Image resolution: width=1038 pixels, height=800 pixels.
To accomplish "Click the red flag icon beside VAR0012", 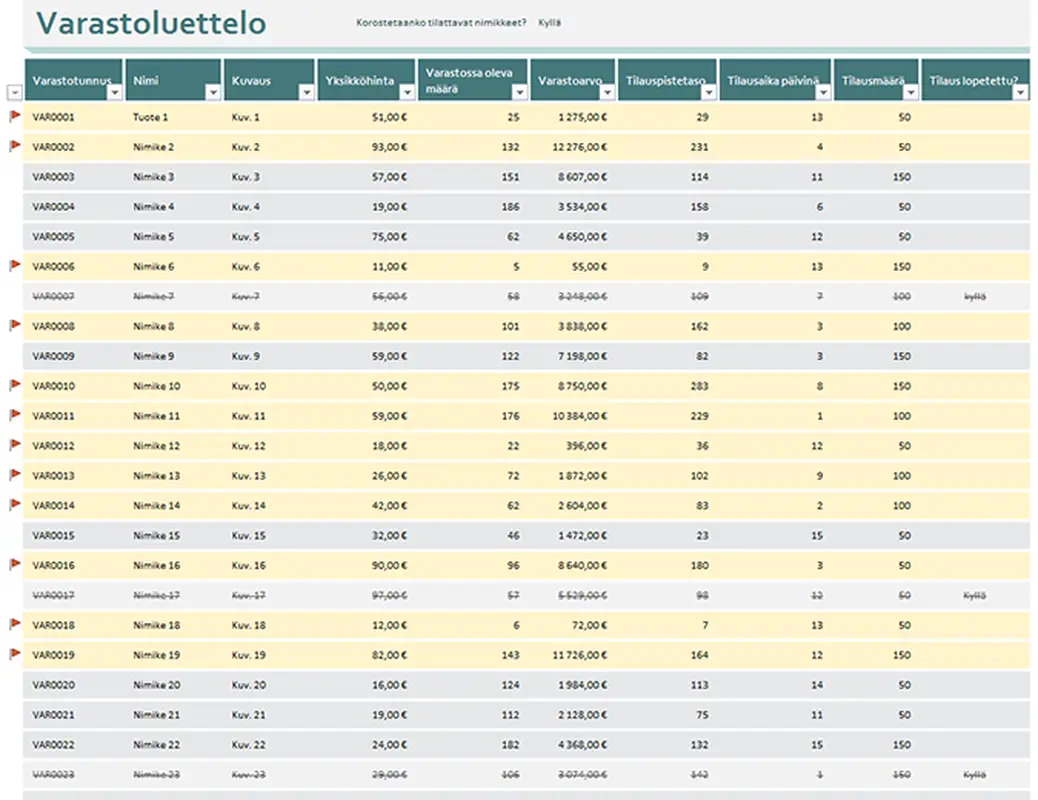I will tap(15, 445).
